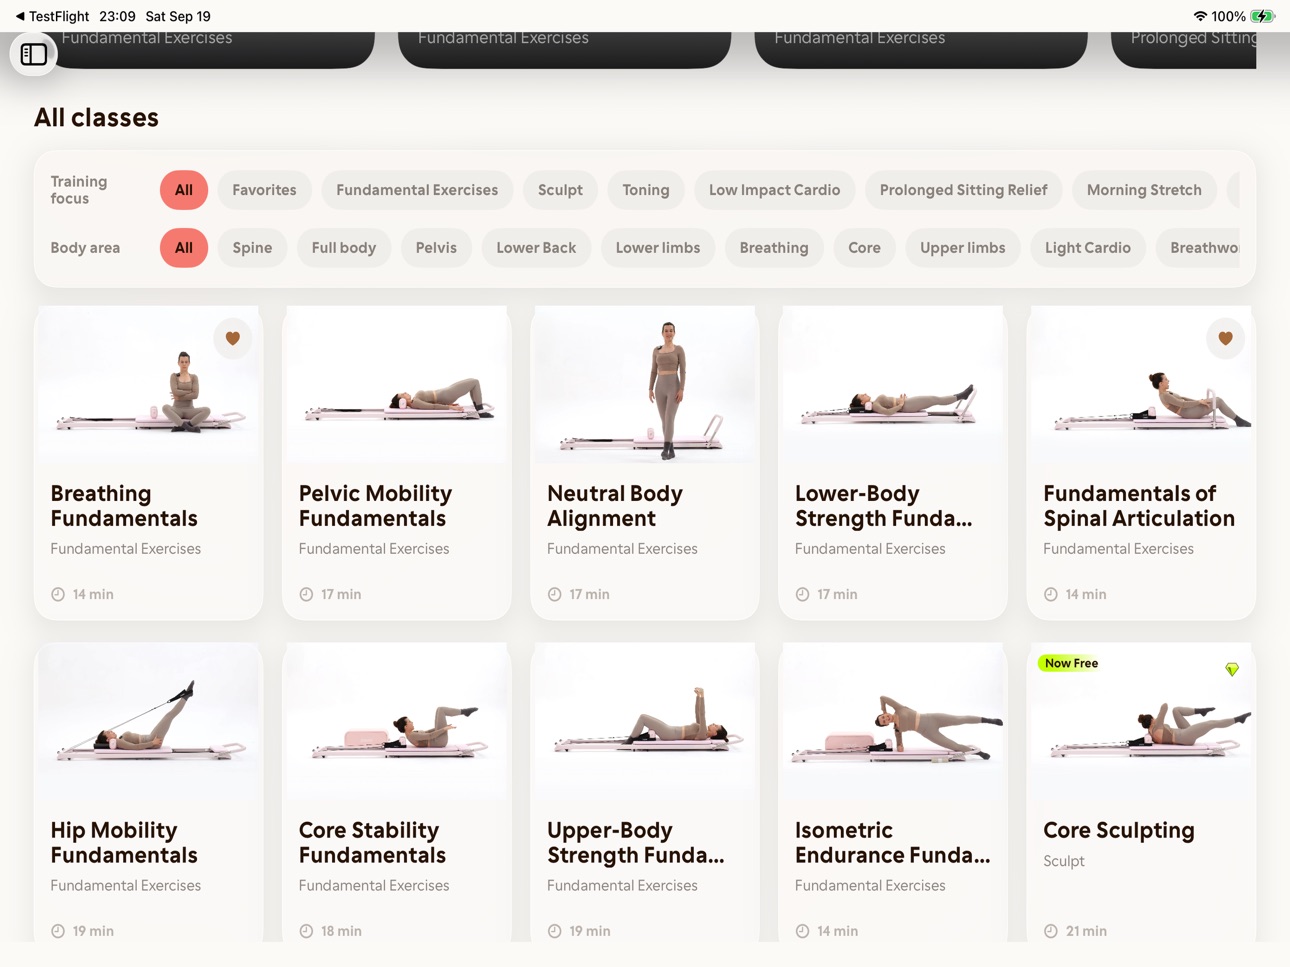1290x967 pixels.
Task: Go back to TestFlight via status bar
Action: tap(51, 16)
